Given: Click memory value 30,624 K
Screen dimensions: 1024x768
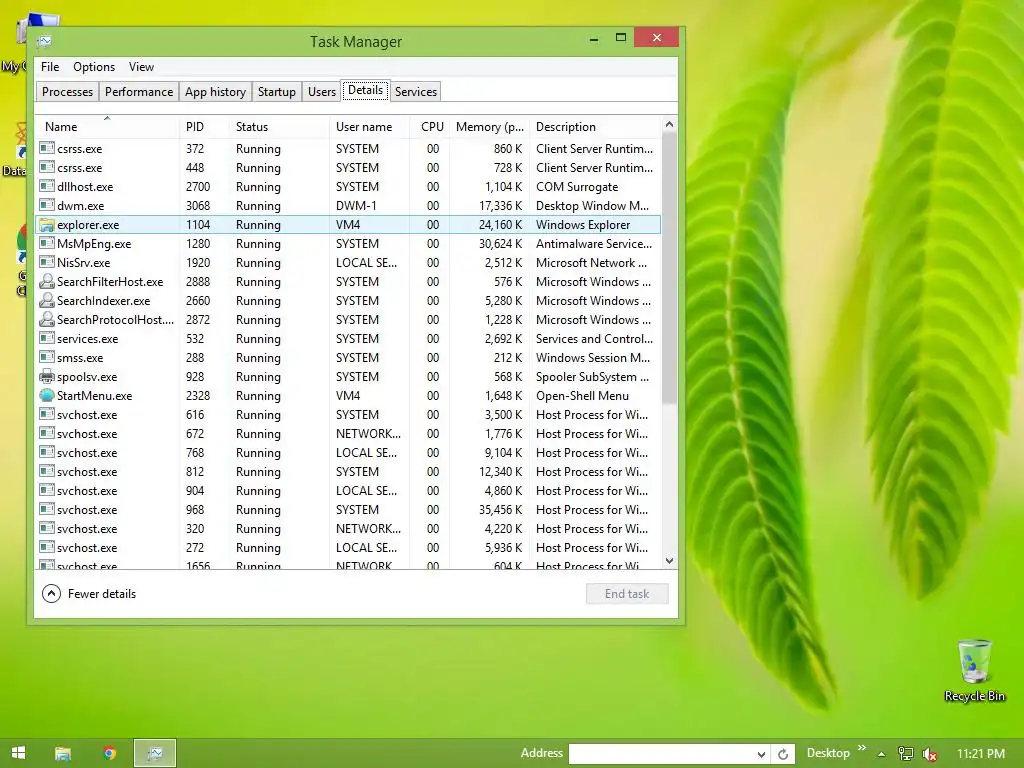Looking at the screenshot, I should click(500, 244).
